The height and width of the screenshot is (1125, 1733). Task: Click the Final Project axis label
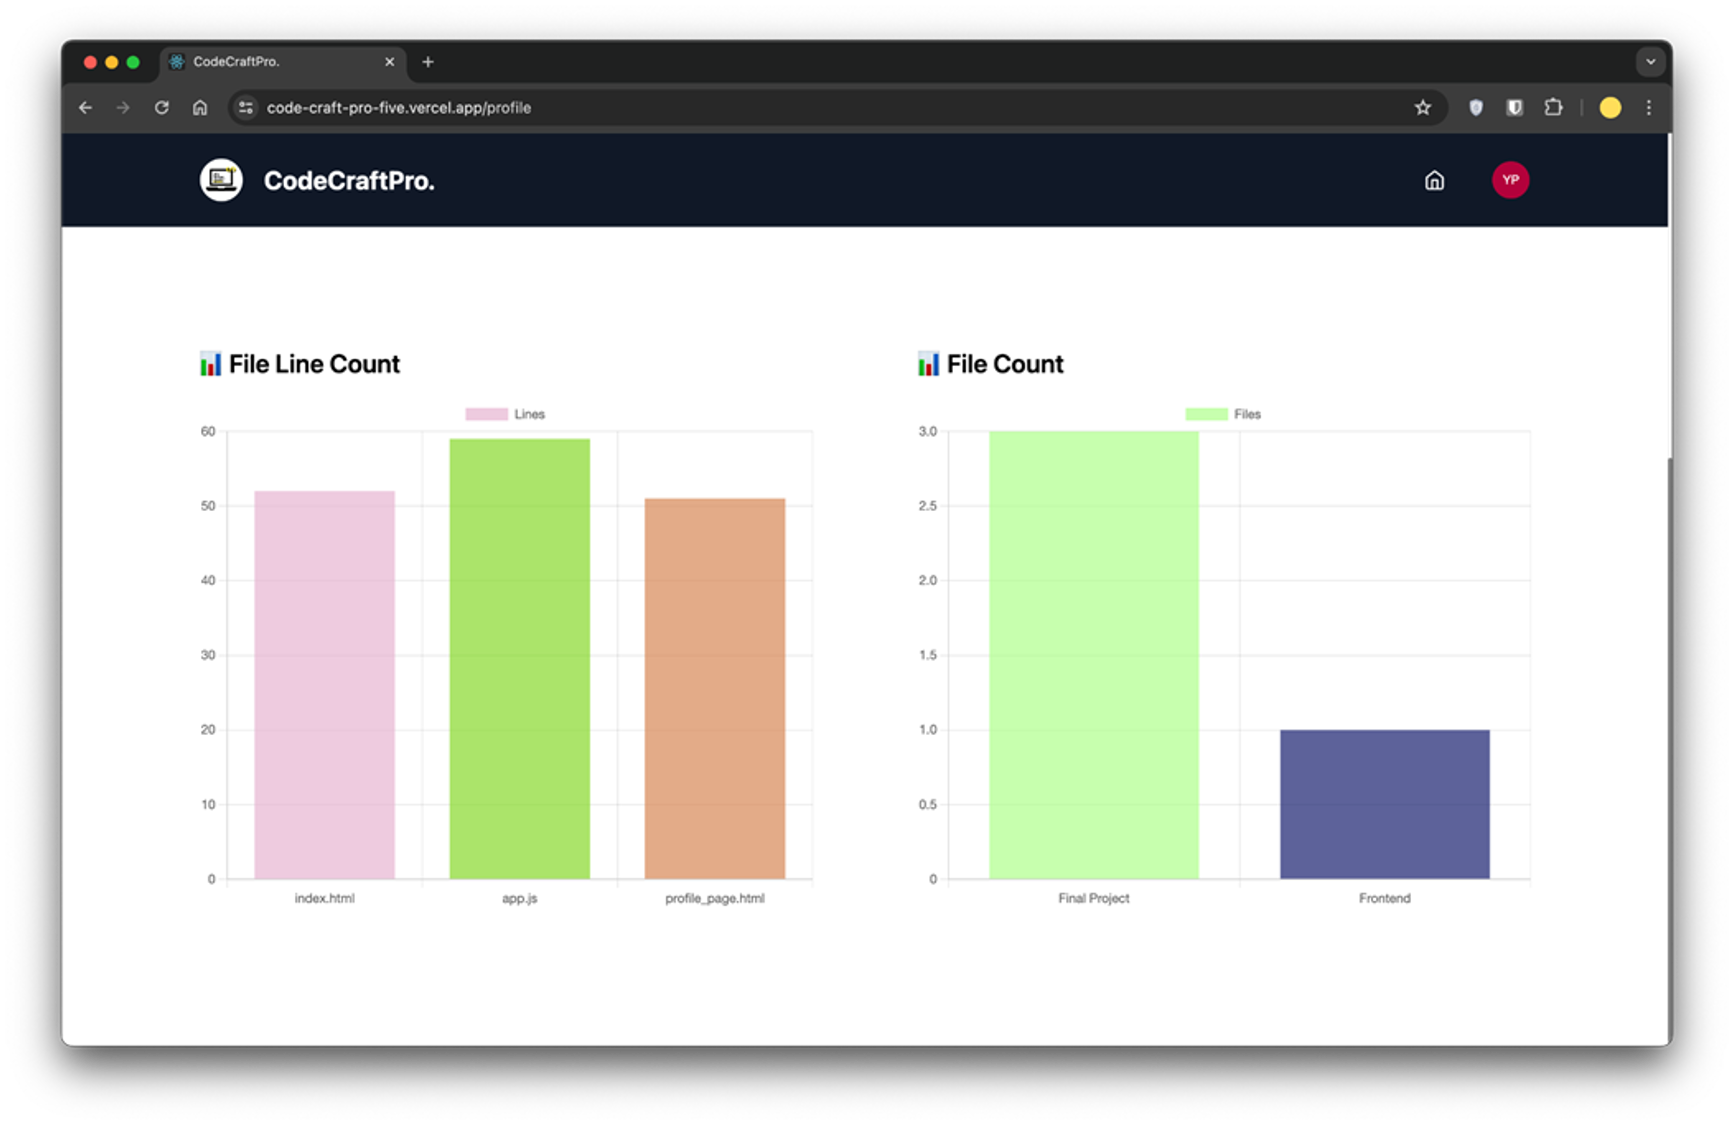(x=1093, y=898)
